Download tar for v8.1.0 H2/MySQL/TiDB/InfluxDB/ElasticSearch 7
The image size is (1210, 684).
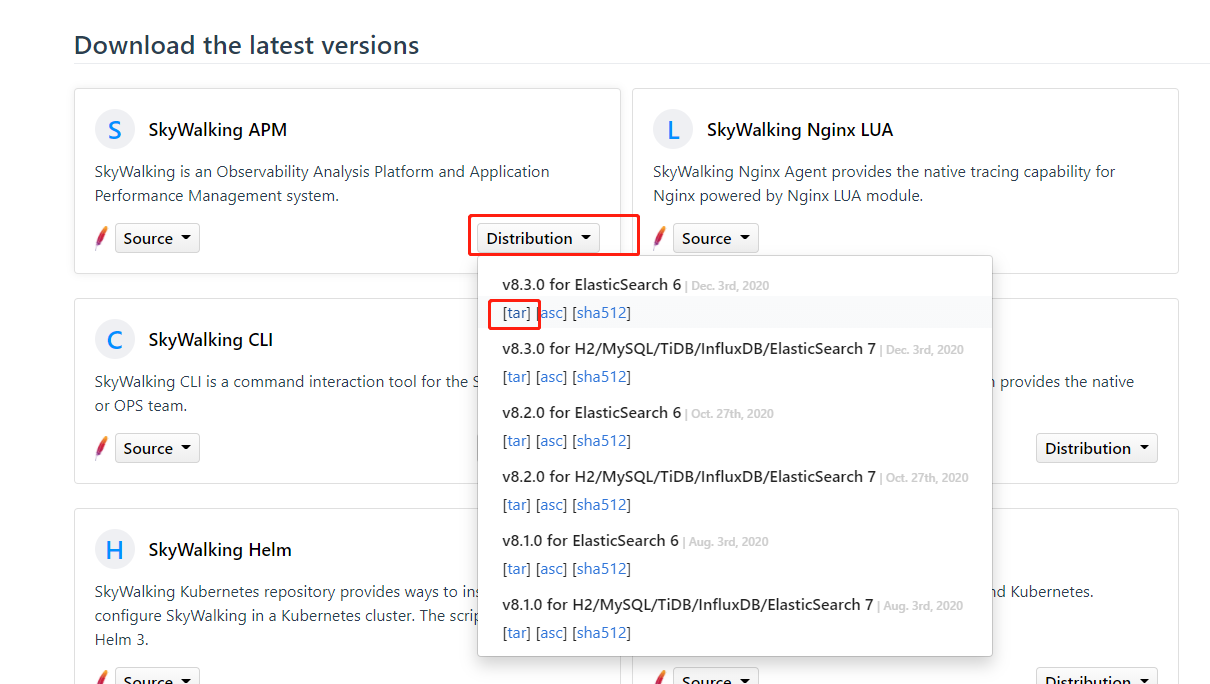pos(516,633)
